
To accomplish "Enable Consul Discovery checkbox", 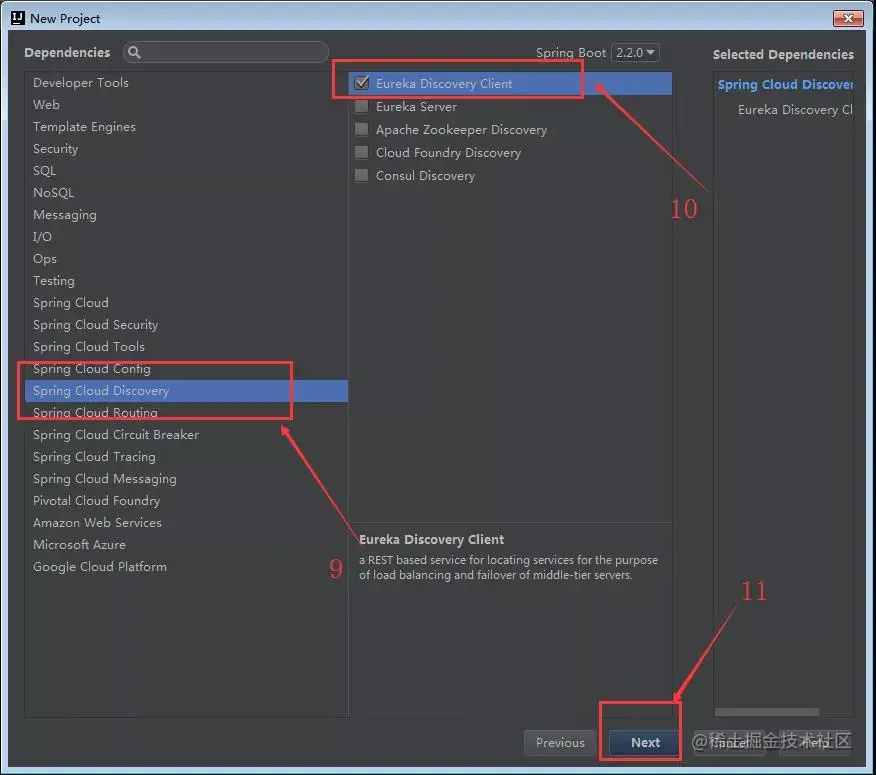I will 362,175.
